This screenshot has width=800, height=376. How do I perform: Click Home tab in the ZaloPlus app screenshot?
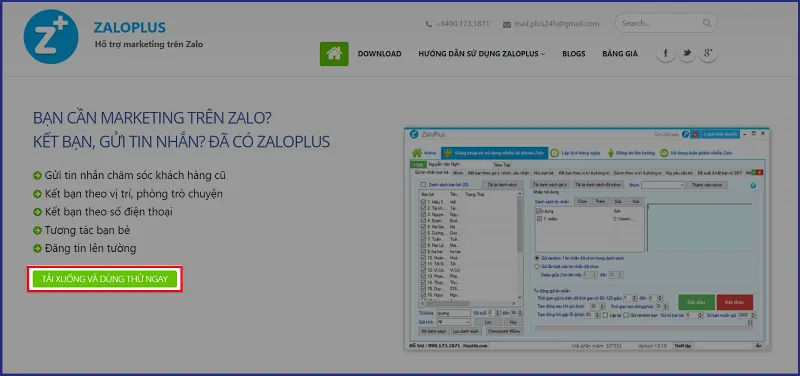click(x=424, y=153)
